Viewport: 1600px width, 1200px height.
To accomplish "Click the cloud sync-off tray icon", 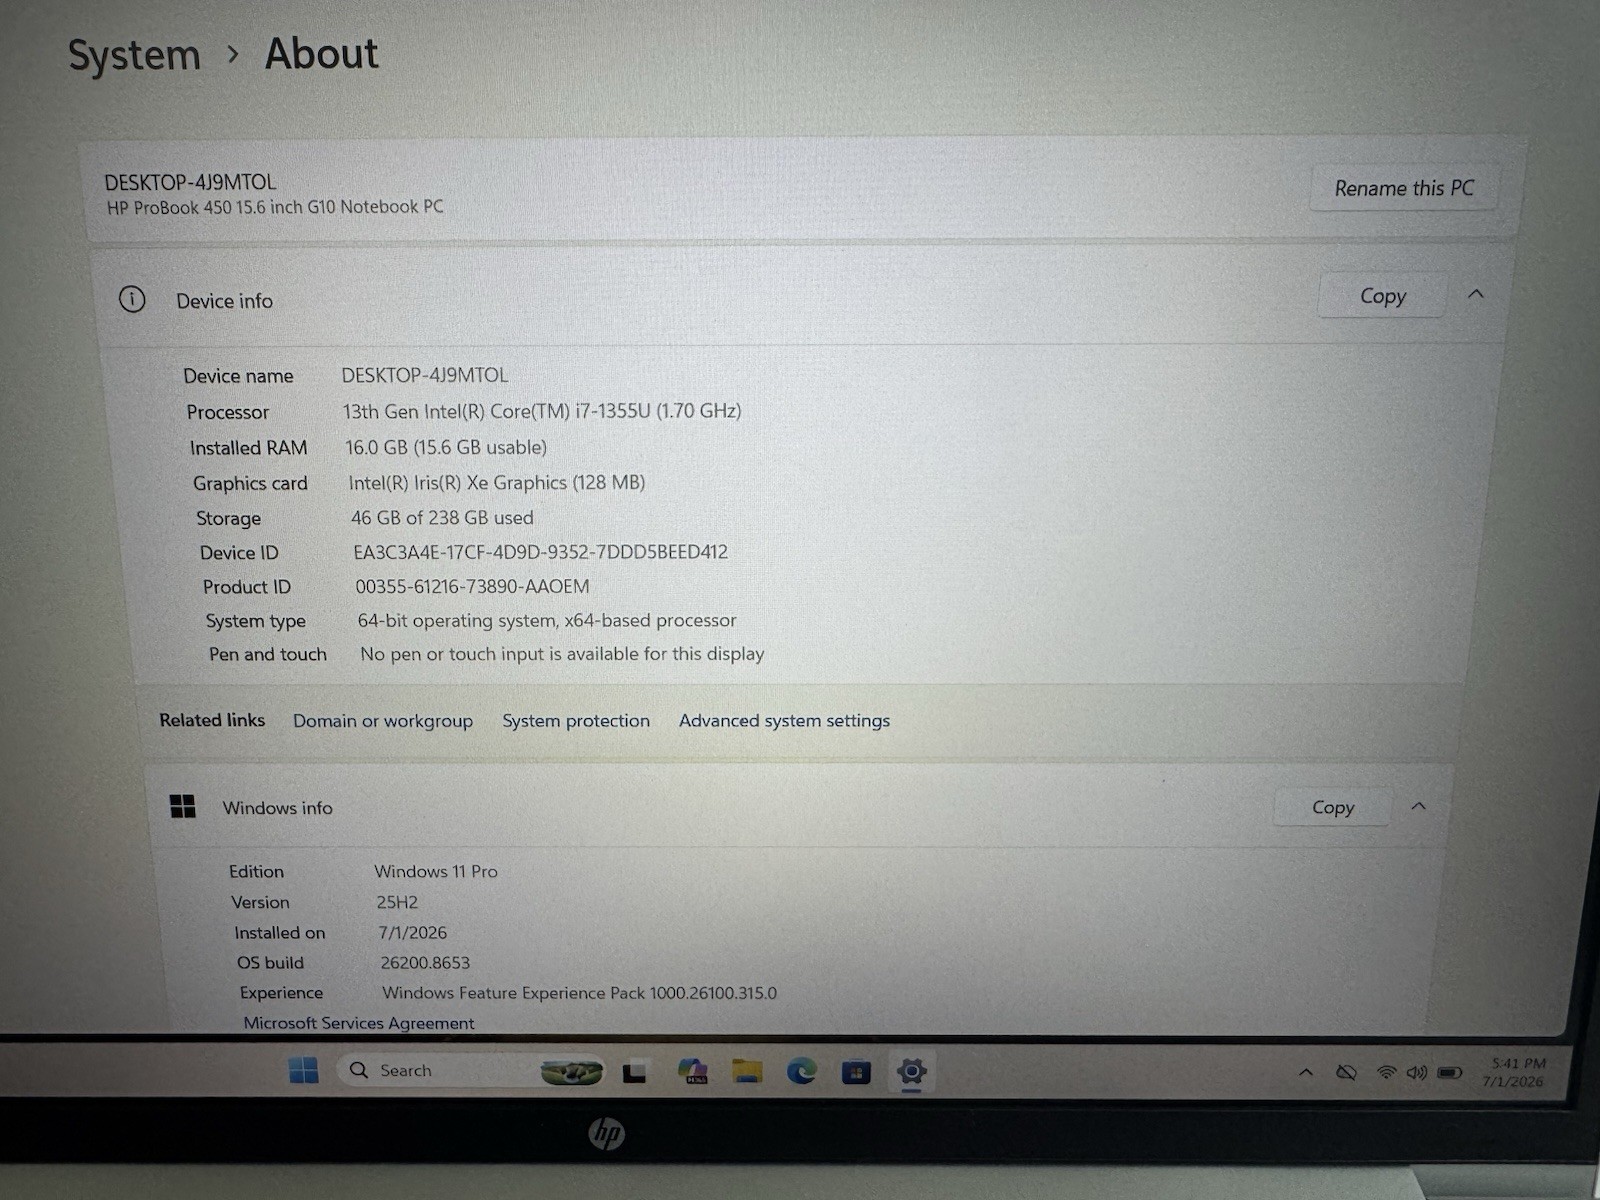I will 1346,1073.
